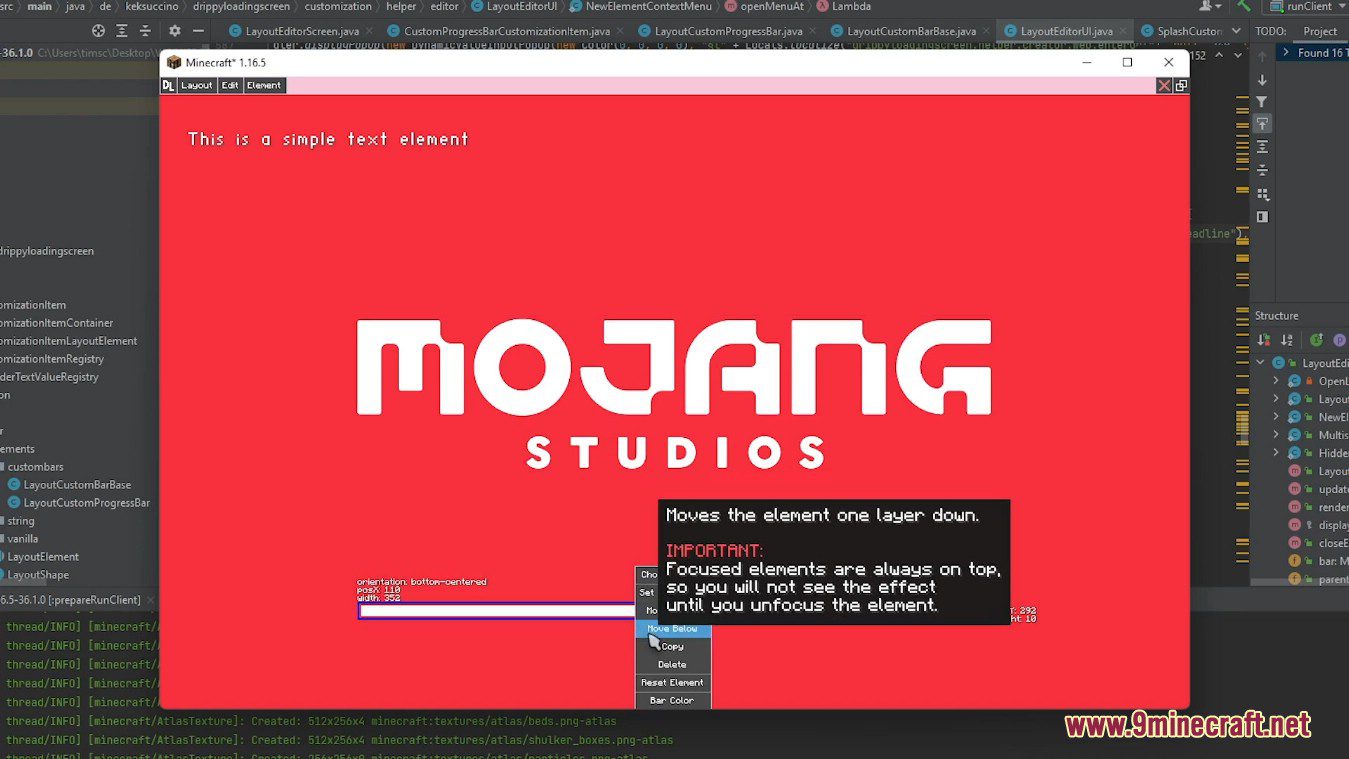This screenshot has width=1349, height=759.
Task: Toggle the autoscroll to source icon in TODO toolbar
Action: [x=1262, y=124]
